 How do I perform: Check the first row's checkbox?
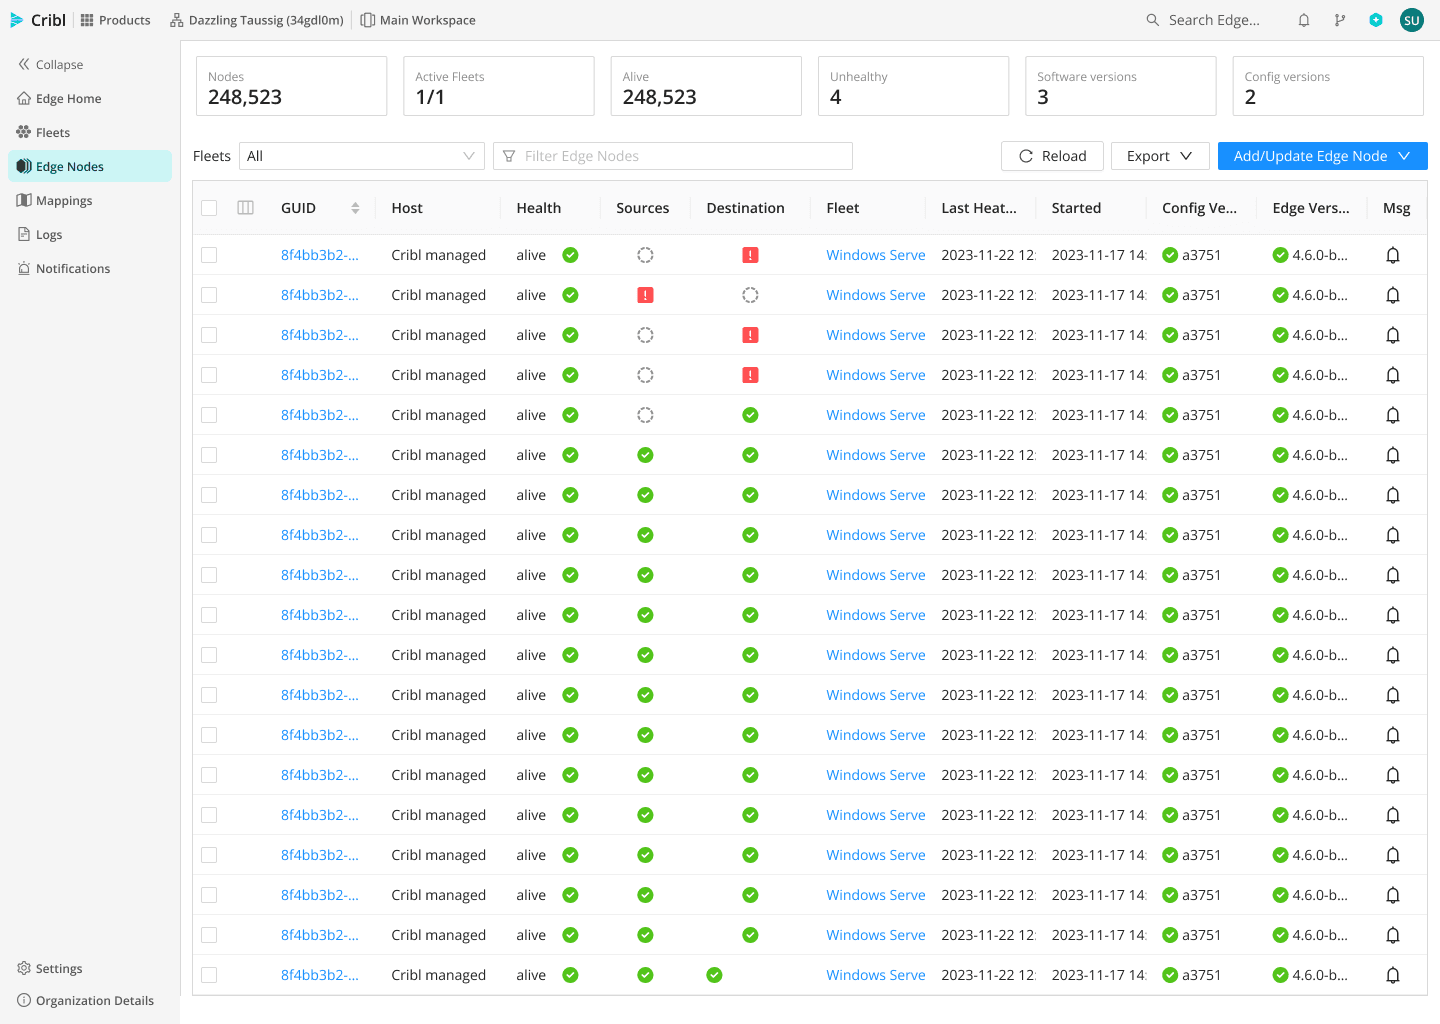(209, 255)
